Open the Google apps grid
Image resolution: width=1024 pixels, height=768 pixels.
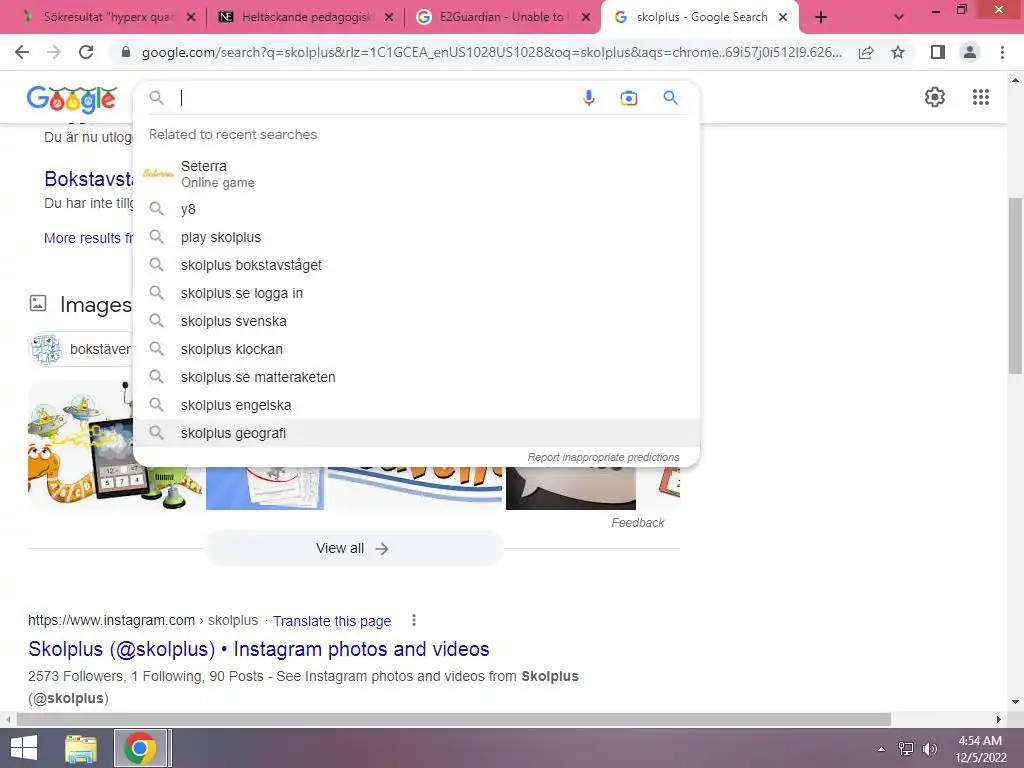(x=980, y=97)
